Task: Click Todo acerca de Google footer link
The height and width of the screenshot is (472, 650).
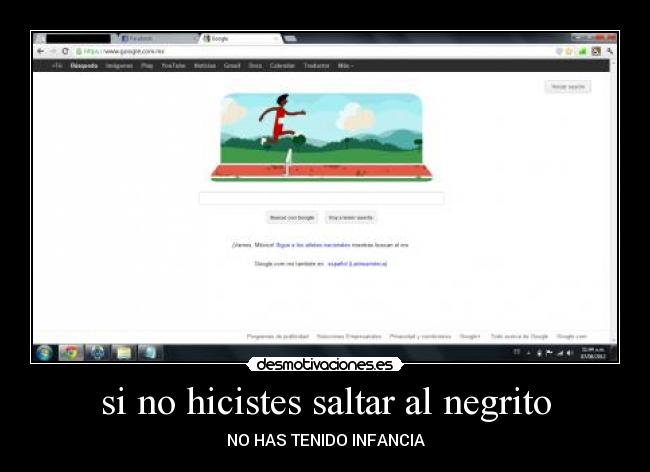Action: 519,336
